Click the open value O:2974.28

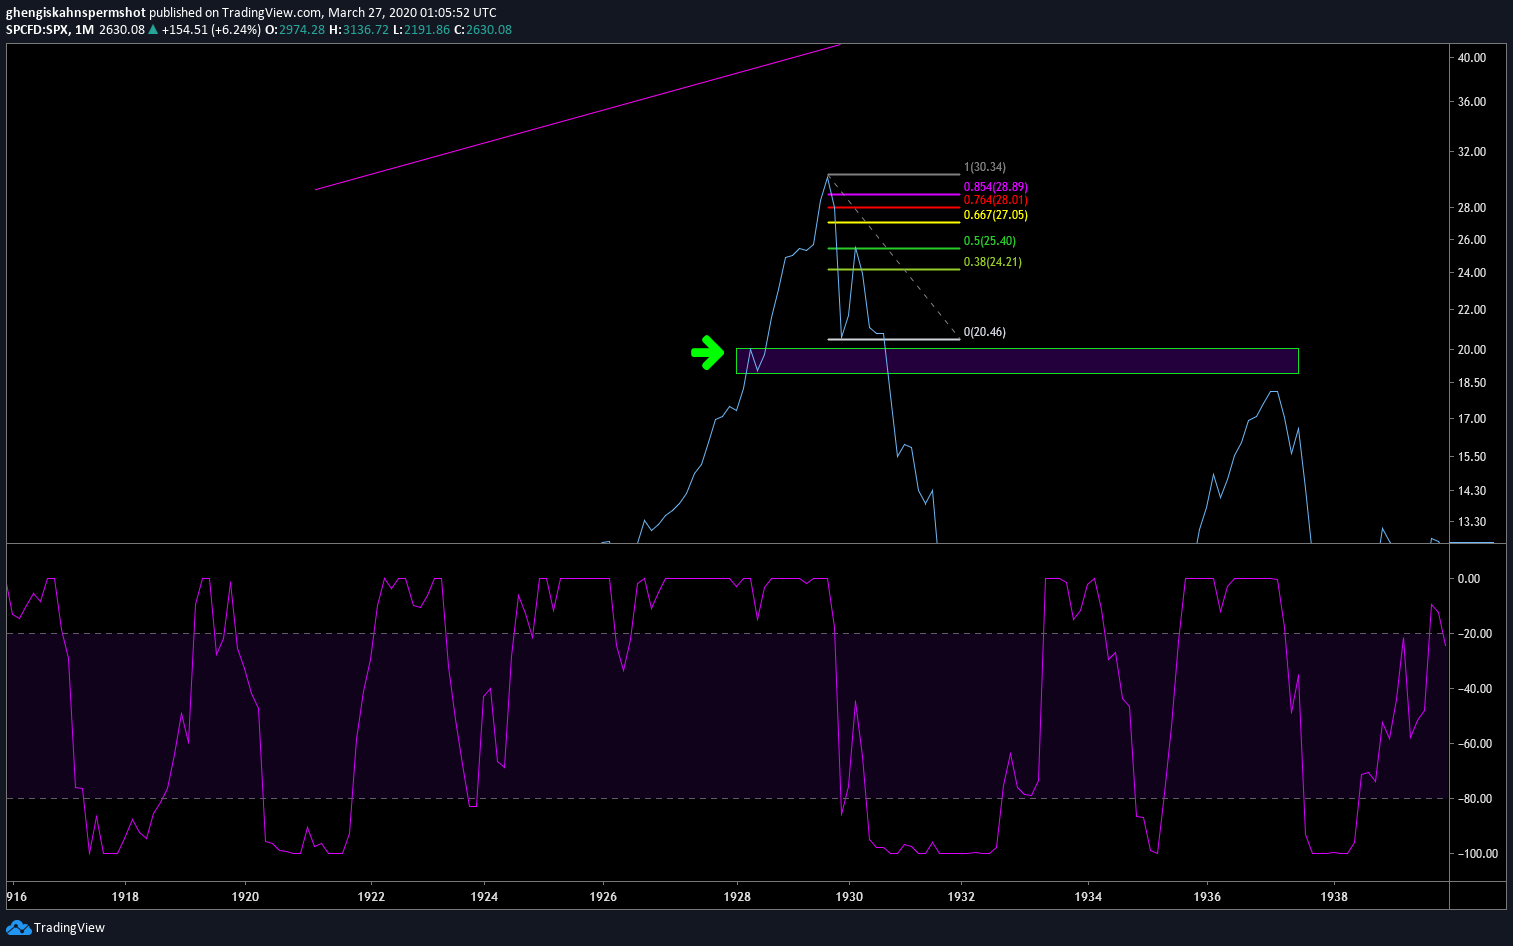(295, 30)
